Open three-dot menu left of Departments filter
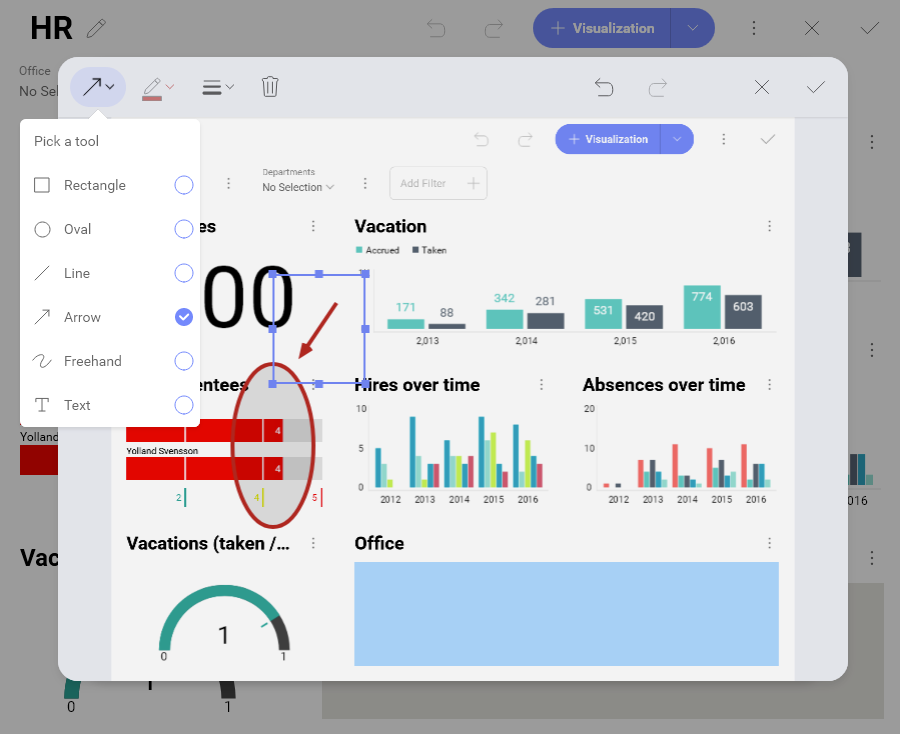 click(x=228, y=183)
